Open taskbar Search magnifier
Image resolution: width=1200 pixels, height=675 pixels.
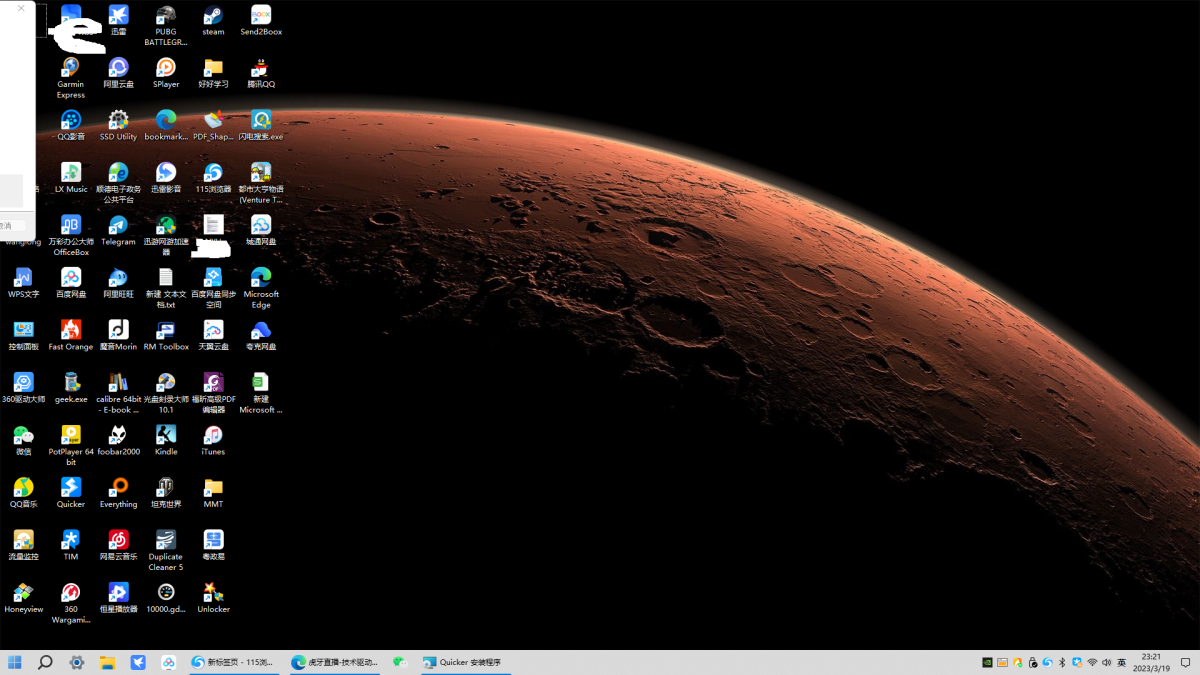tap(45, 662)
